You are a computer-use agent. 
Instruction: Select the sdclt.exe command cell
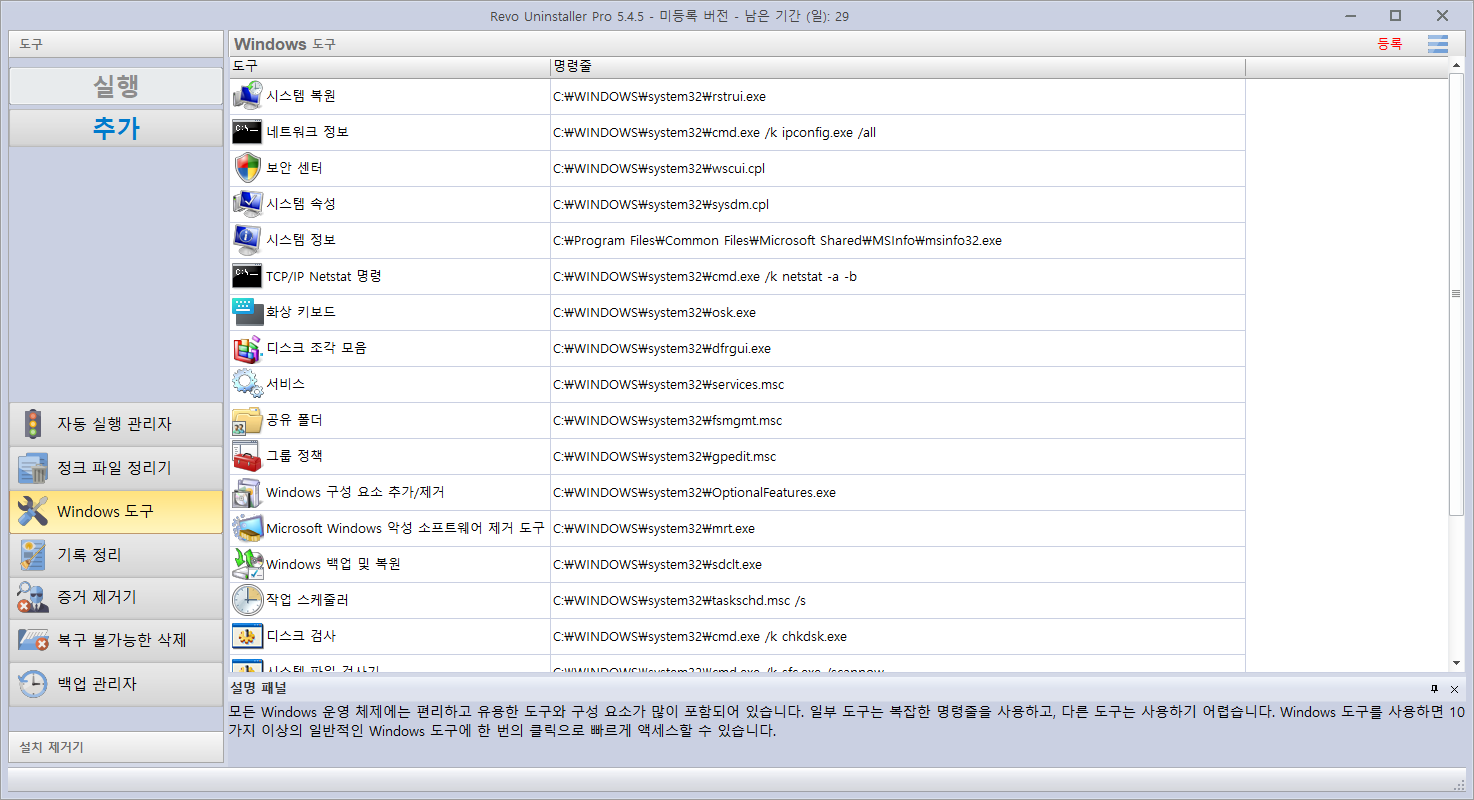tap(898, 565)
